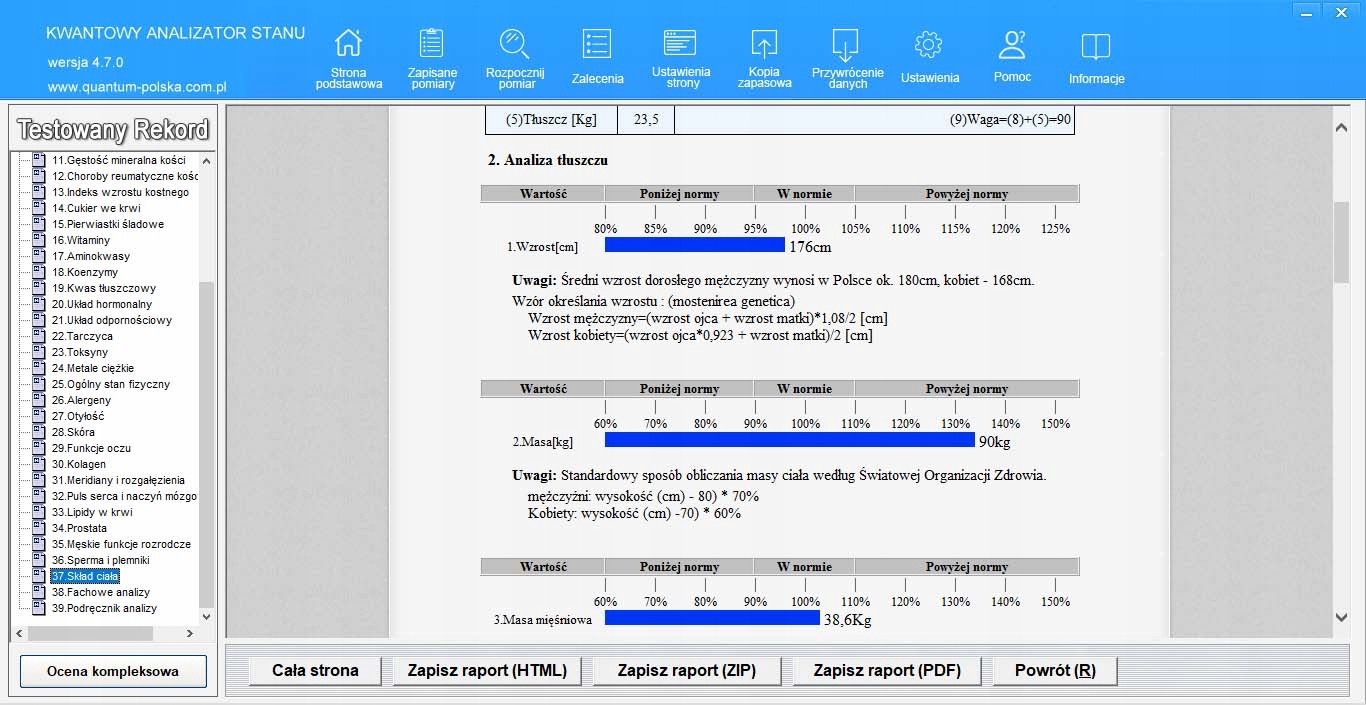The width and height of the screenshot is (1366, 705).
Task: Click the report pane scroll-down arrow
Action: 1342,617
